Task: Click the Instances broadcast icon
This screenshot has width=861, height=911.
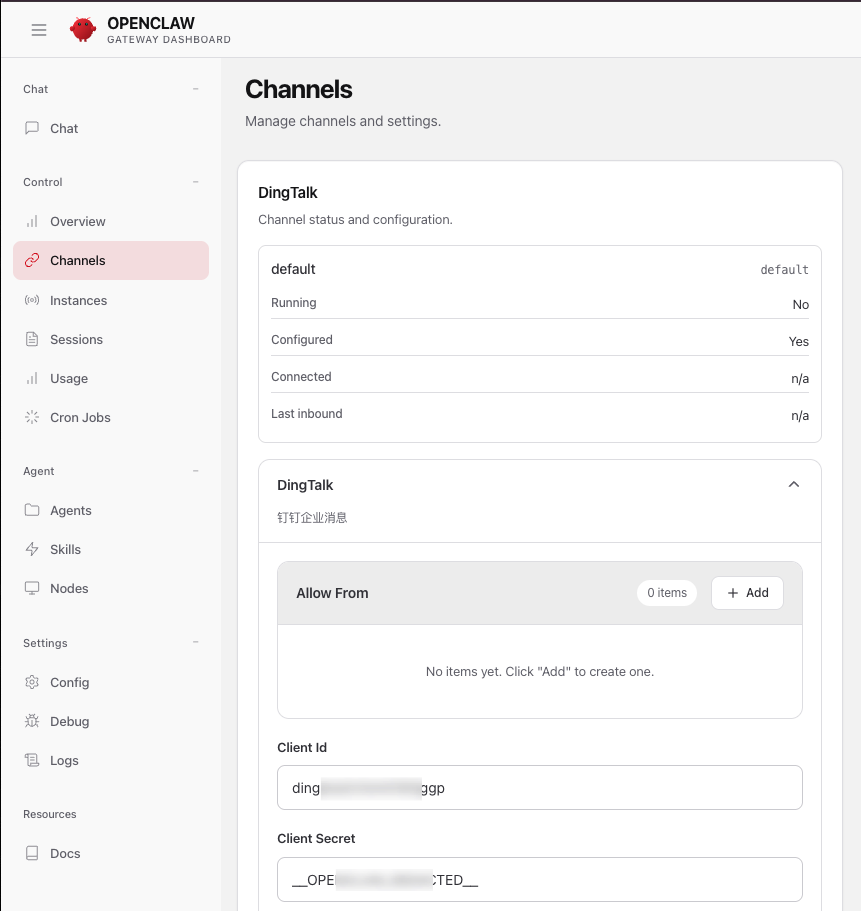Action: pyautogui.click(x=32, y=300)
